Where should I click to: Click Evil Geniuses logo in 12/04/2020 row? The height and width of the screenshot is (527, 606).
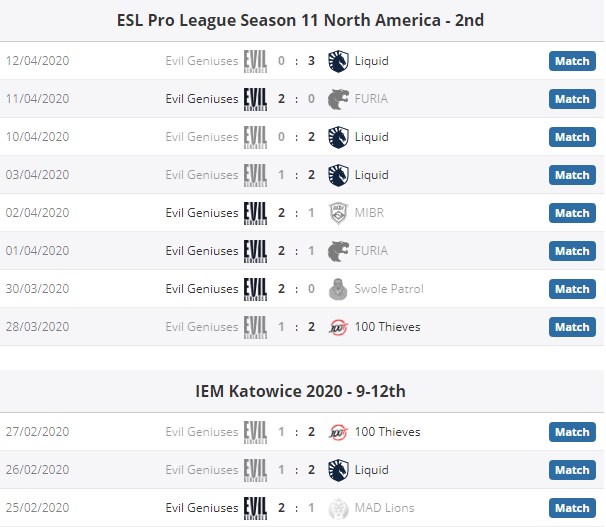pos(255,61)
